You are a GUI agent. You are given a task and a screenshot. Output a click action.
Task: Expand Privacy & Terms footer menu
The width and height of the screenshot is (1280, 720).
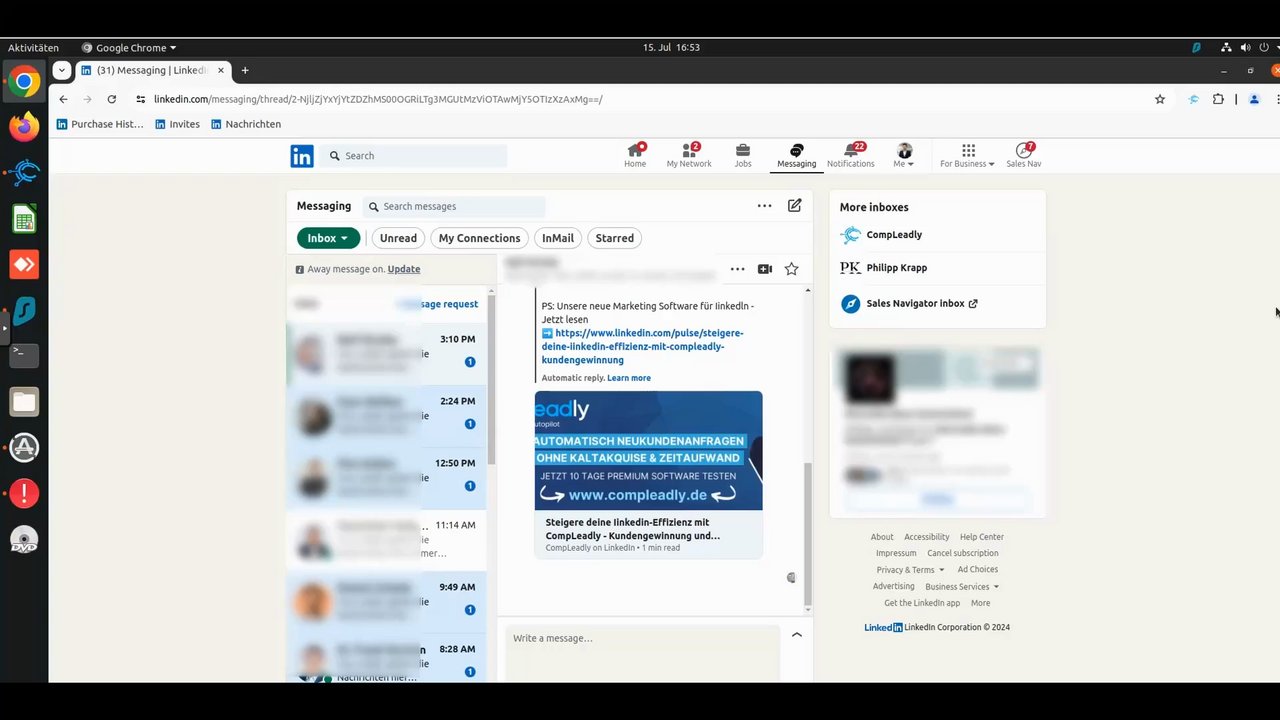point(910,570)
